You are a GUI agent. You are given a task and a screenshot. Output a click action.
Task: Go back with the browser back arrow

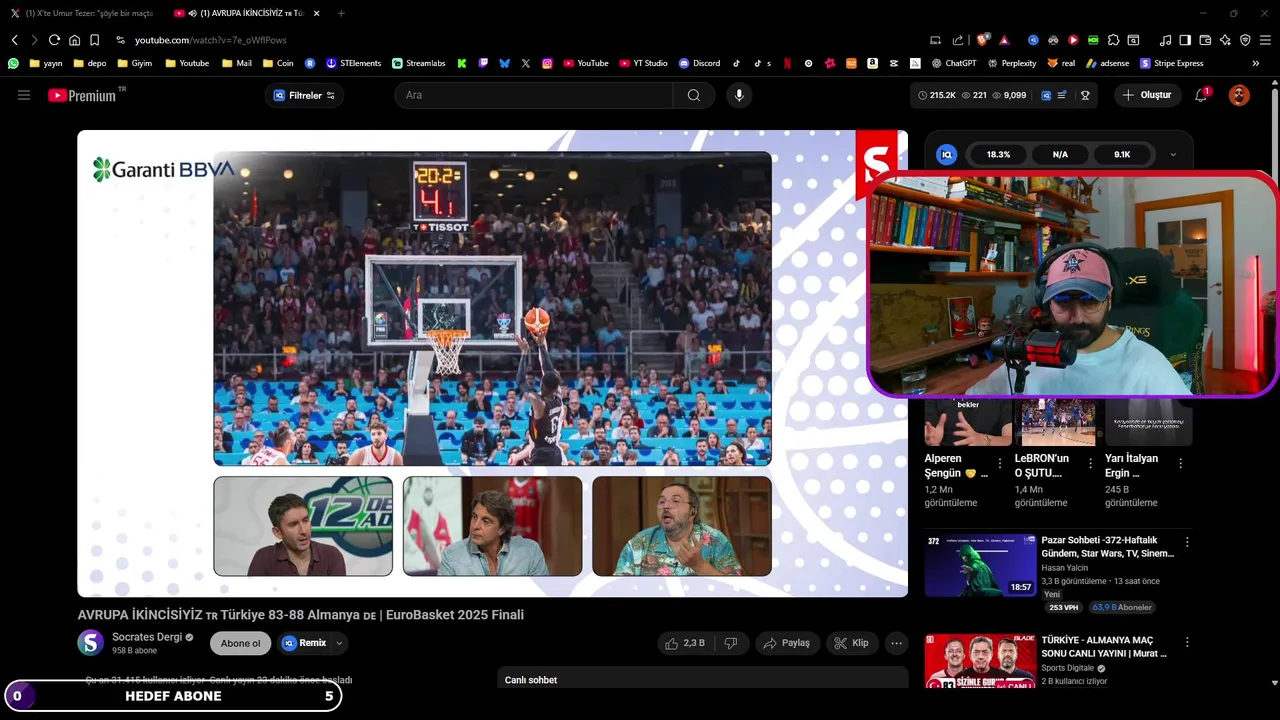15,40
